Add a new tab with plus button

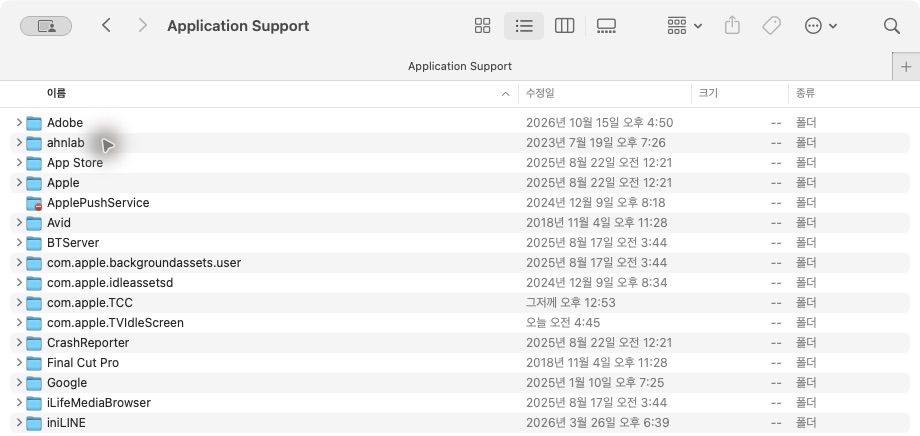point(906,67)
